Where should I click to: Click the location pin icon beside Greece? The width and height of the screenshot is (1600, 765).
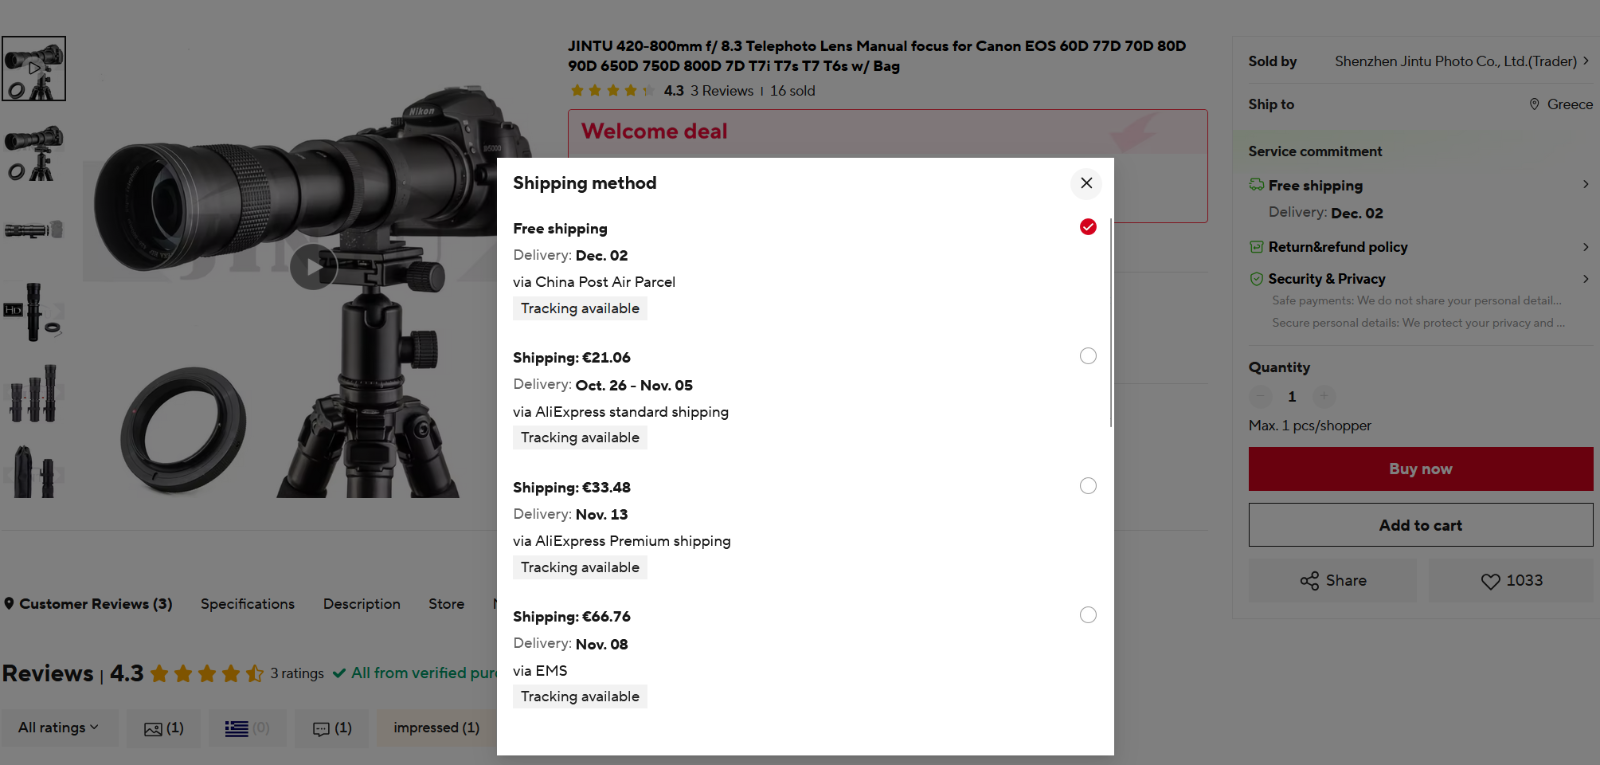(x=1534, y=104)
